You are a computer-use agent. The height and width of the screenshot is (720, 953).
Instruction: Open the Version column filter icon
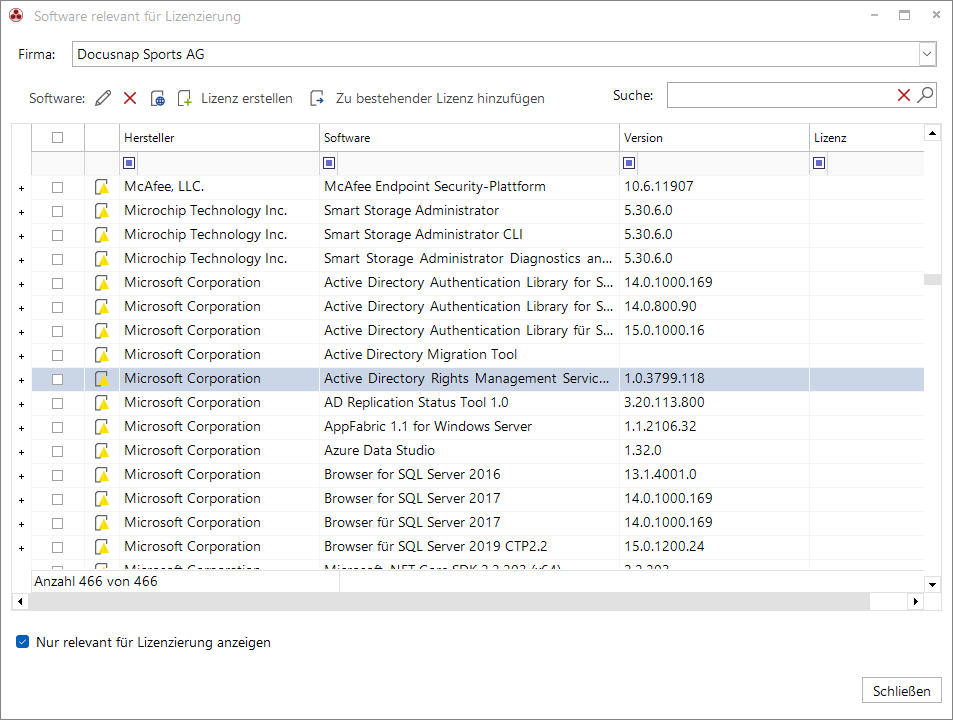tap(629, 163)
